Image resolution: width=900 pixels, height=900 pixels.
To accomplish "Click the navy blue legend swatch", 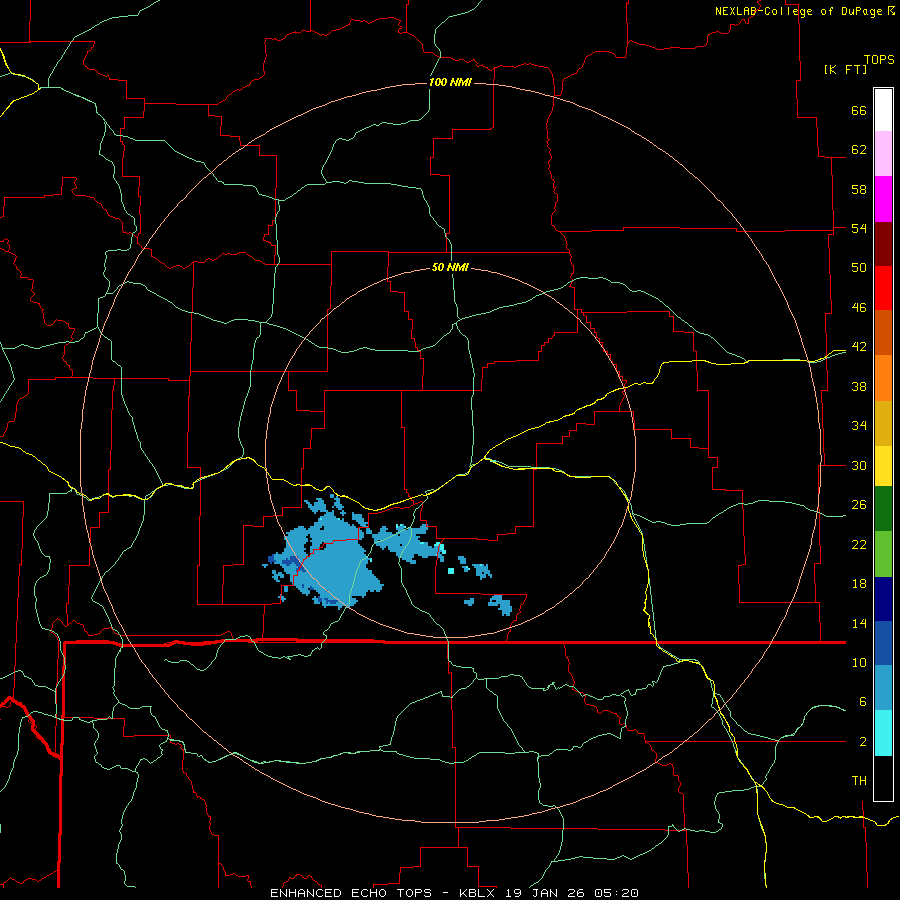I will [883, 599].
